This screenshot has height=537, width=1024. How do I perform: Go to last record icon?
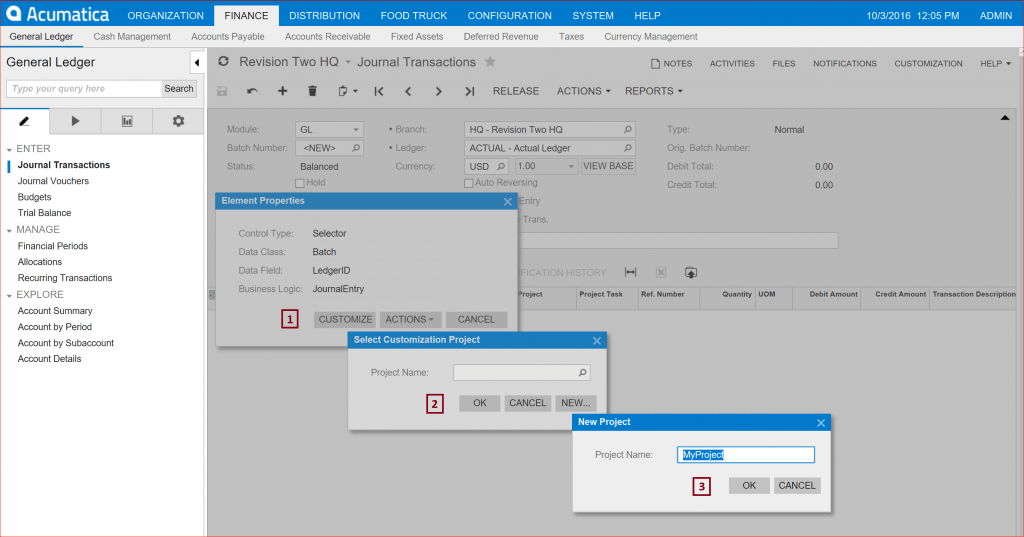click(469, 91)
